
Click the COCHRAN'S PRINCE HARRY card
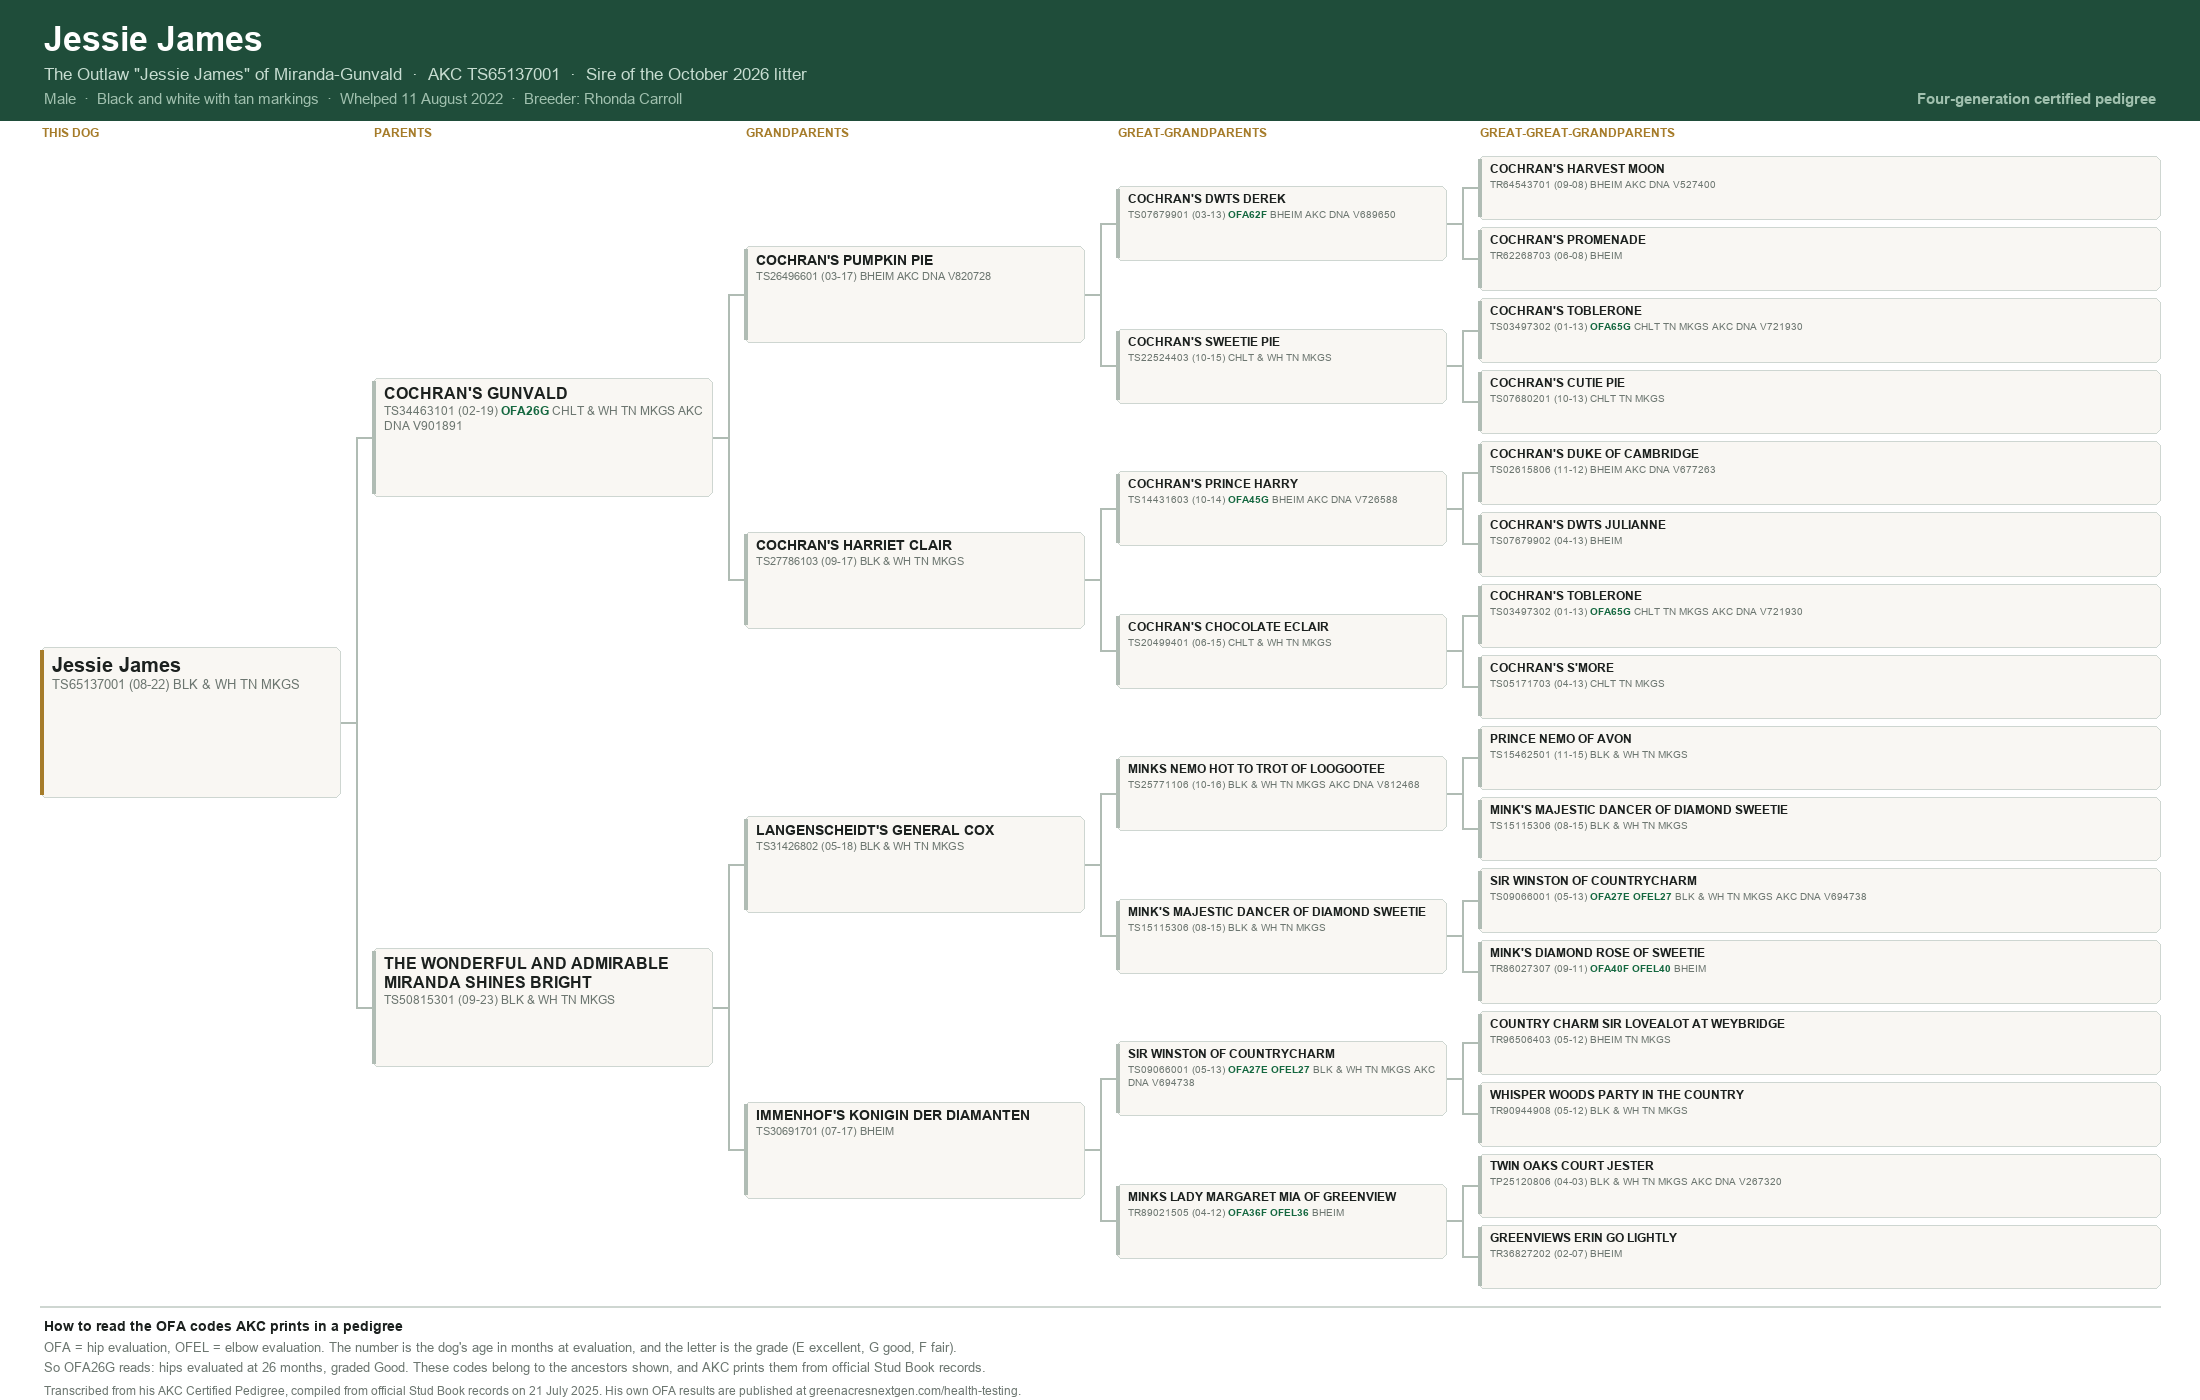coord(1281,508)
